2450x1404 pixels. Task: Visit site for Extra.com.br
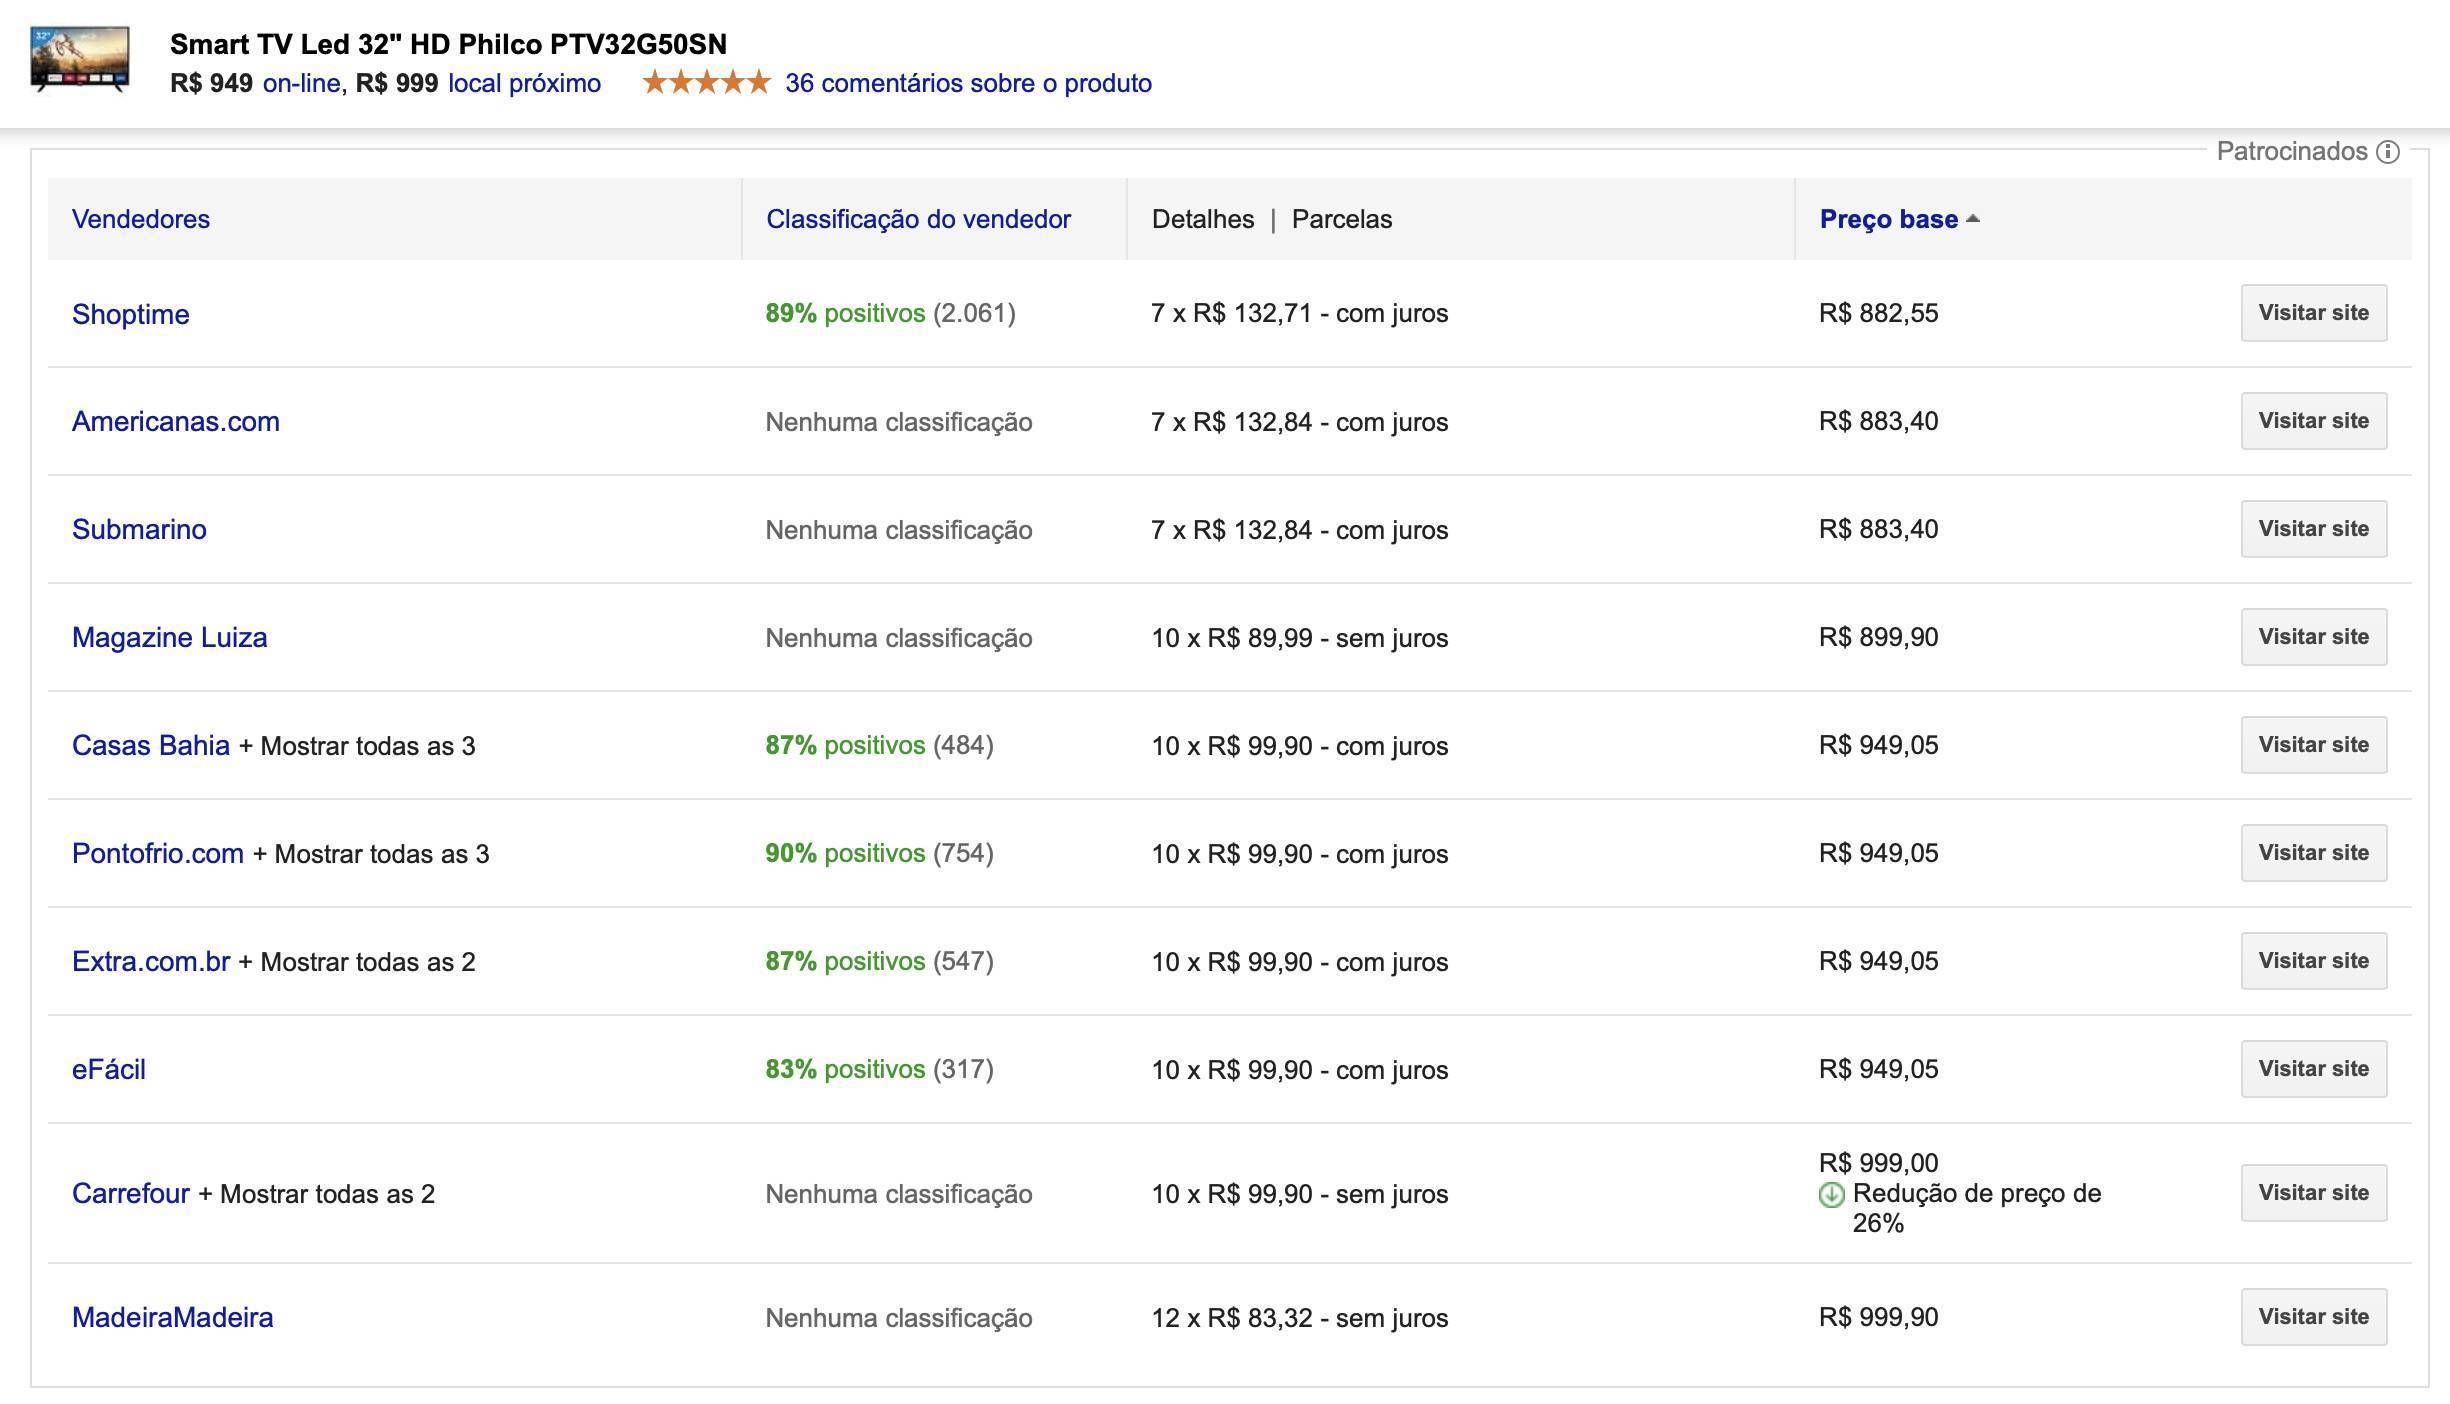[x=2313, y=961]
